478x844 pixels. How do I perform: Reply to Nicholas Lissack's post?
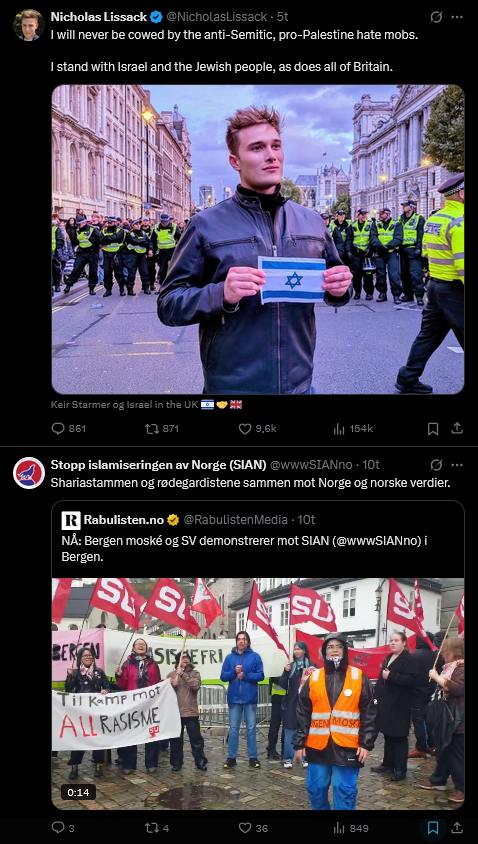(68, 428)
